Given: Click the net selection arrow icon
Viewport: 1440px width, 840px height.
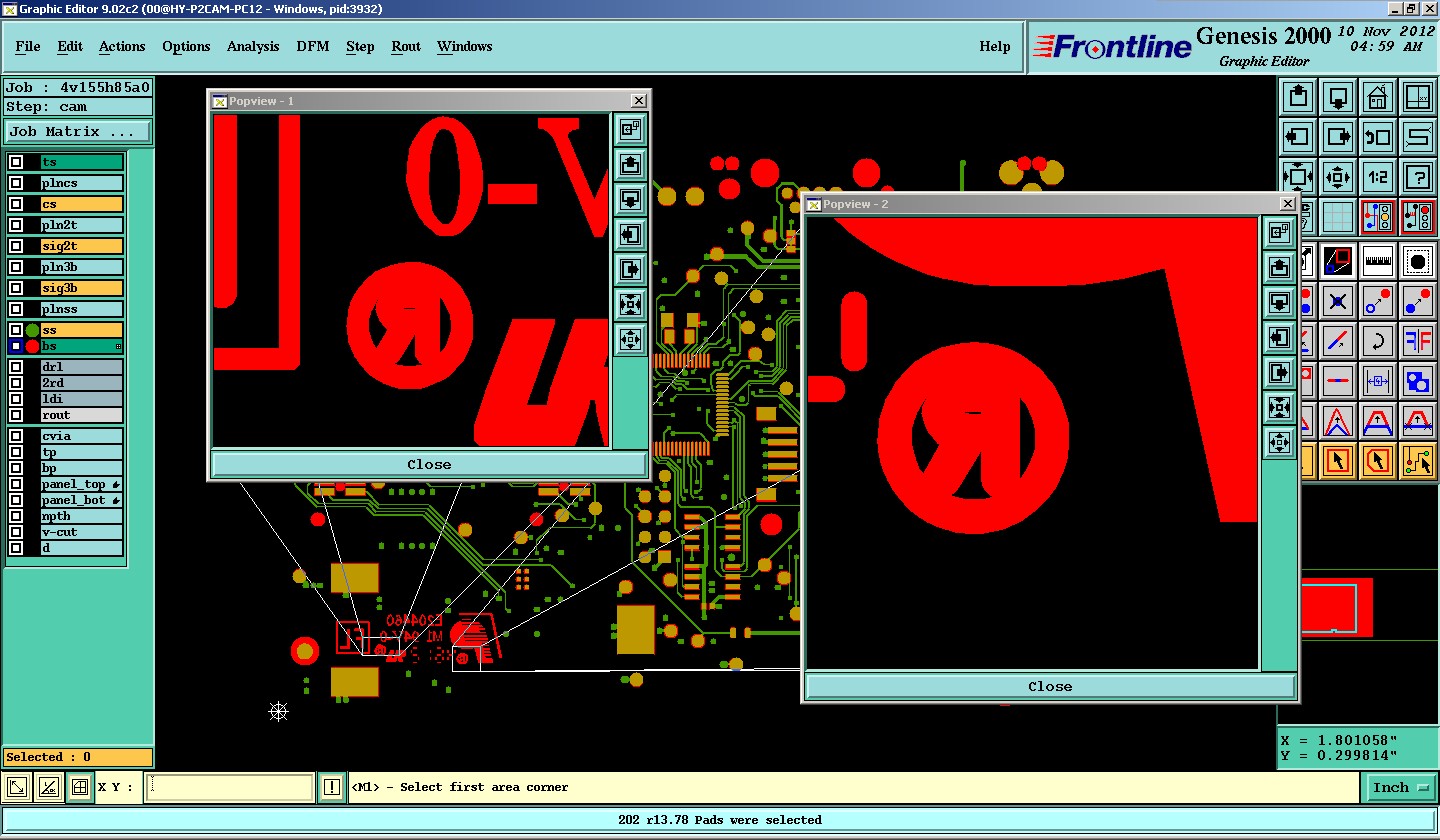Looking at the screenshot, I should click(1418, 461).
